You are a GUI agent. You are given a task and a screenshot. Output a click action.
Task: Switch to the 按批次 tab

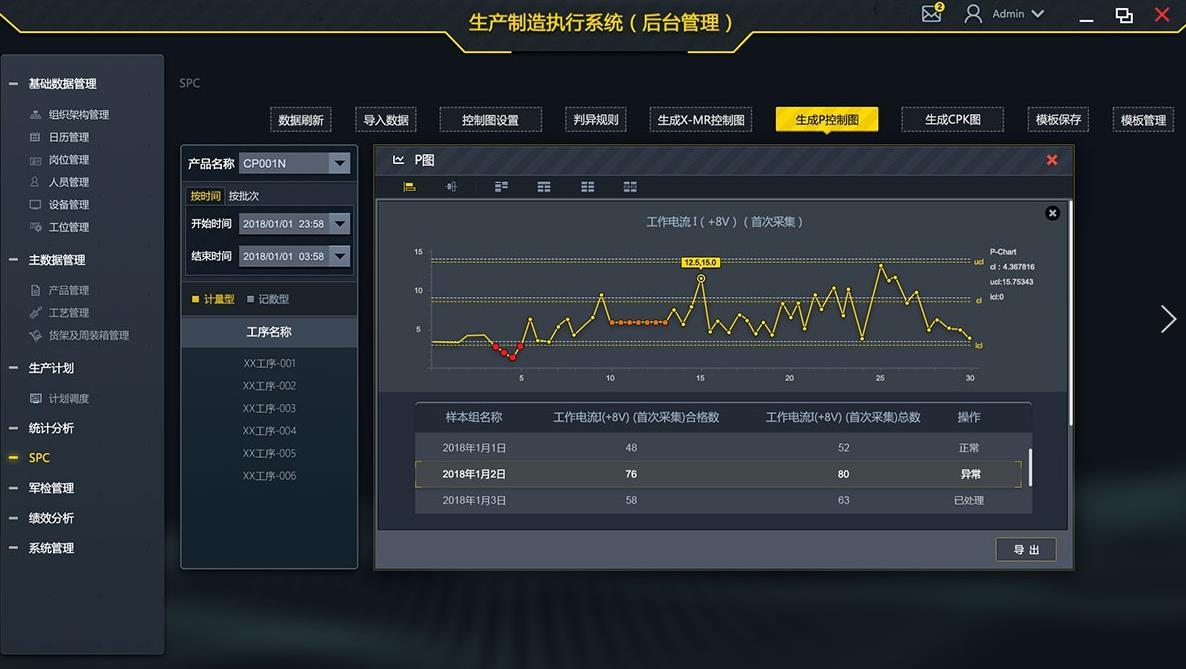(243, 196)
